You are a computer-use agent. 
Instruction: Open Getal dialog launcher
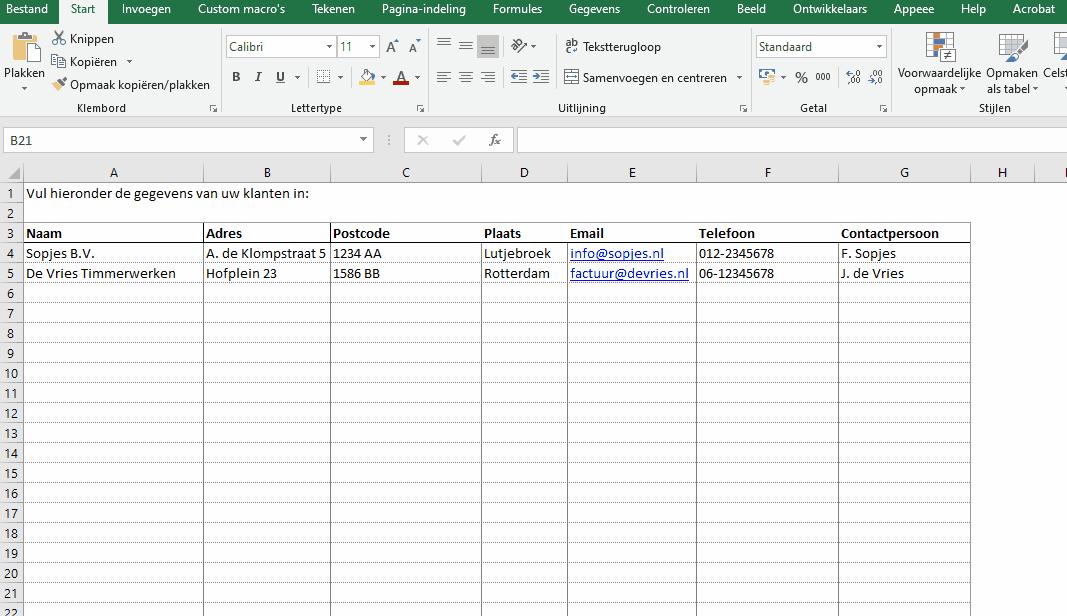click(883, 108)
